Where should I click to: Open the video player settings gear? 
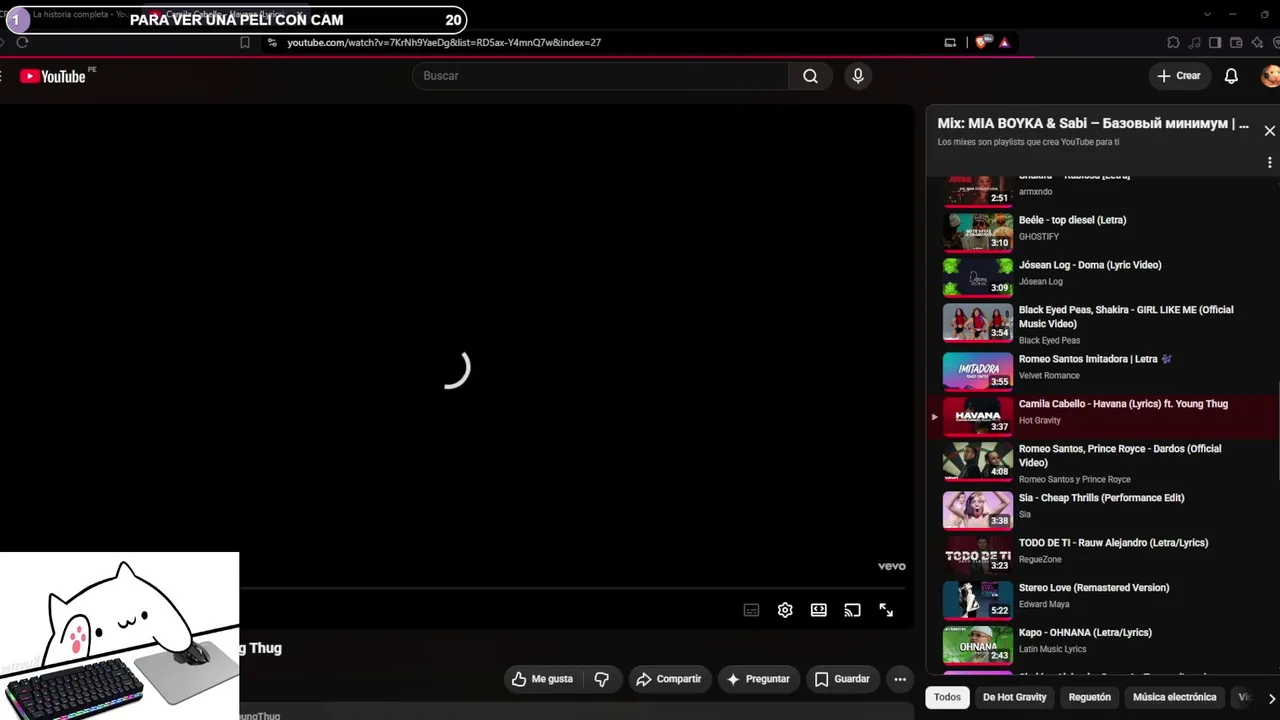point(785,610)
